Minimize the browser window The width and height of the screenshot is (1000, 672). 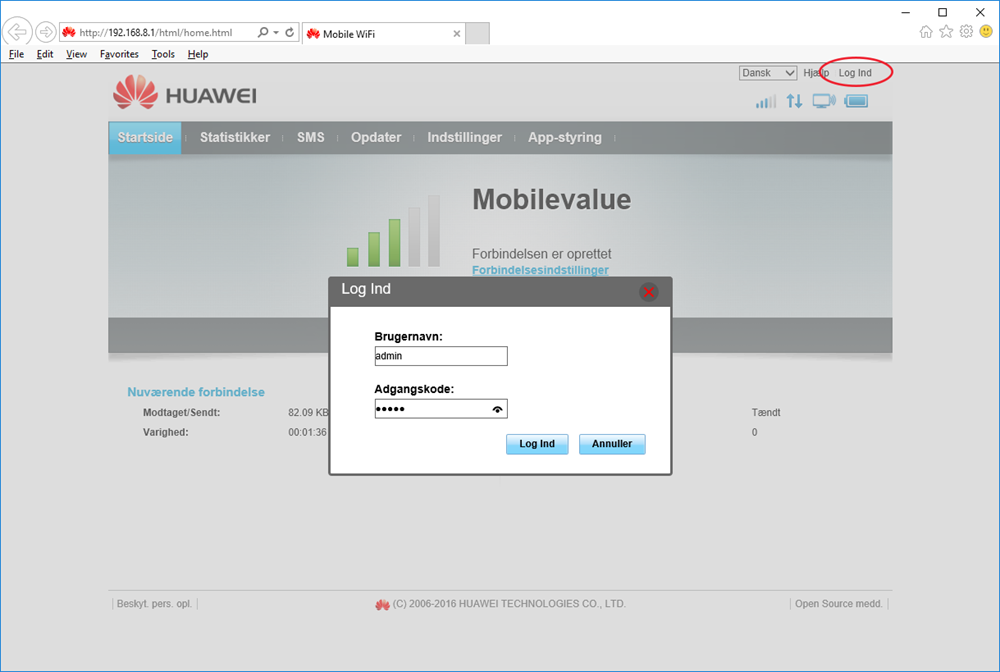[906, 12]
